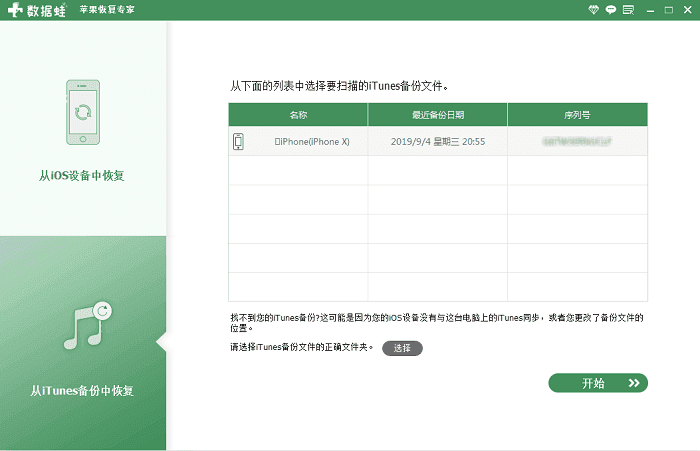Click the 序列号 column header
The image size is (700, 451).
[577, 114]
